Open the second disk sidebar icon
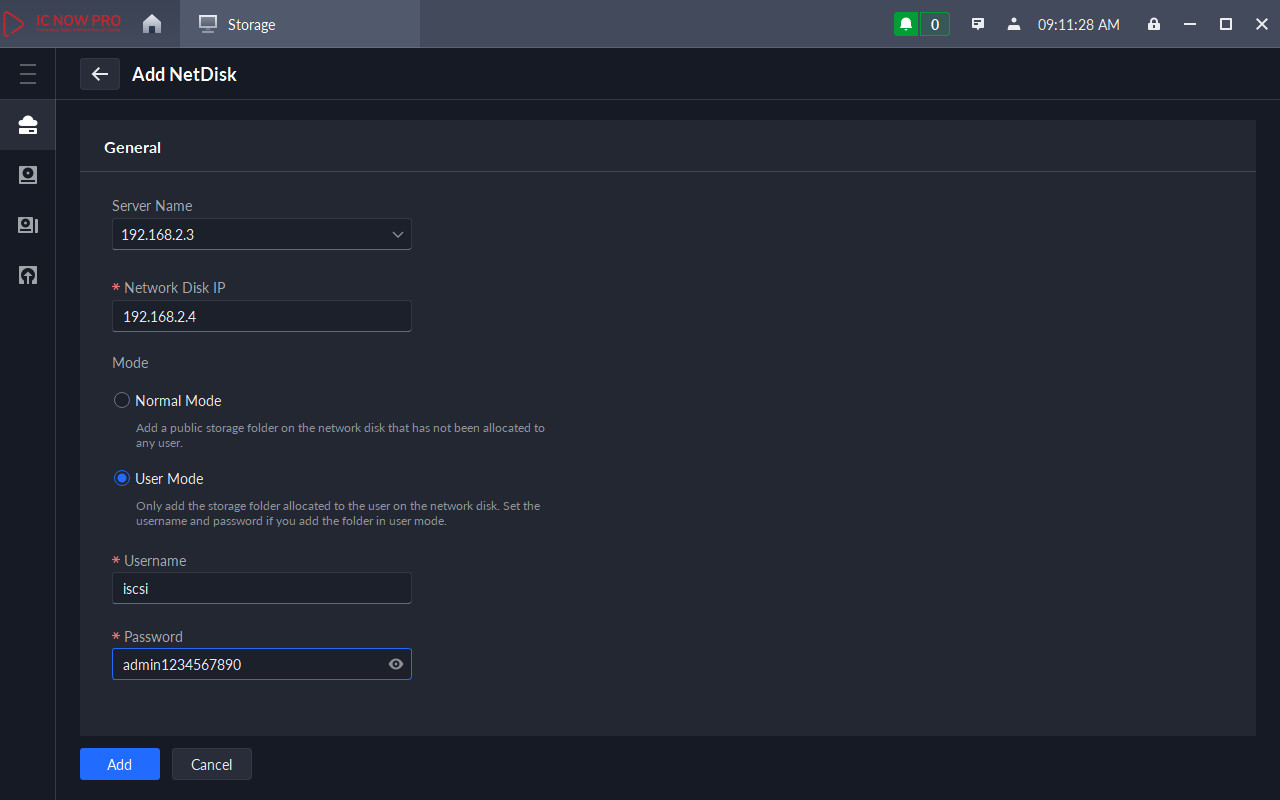This screenshot has height=800, width=1280. [x=28, y=175]
